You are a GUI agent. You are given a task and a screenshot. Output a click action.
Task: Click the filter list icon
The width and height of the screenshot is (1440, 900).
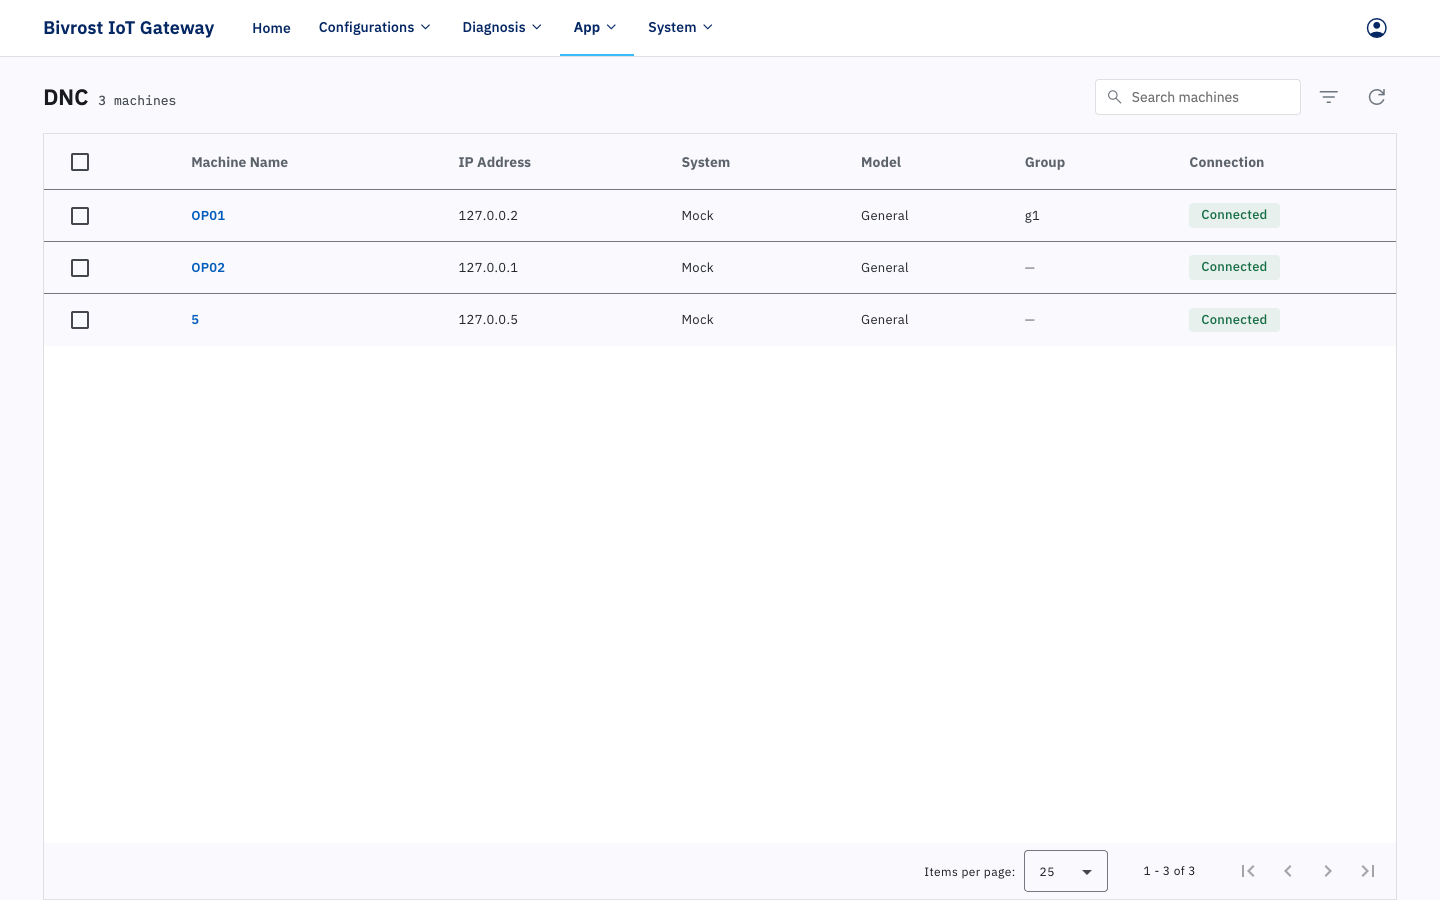coord(1328,97)
